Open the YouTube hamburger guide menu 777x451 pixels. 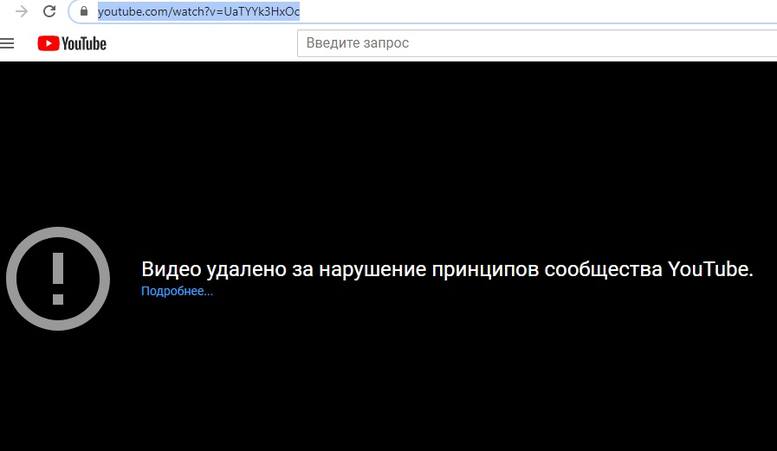8,43
